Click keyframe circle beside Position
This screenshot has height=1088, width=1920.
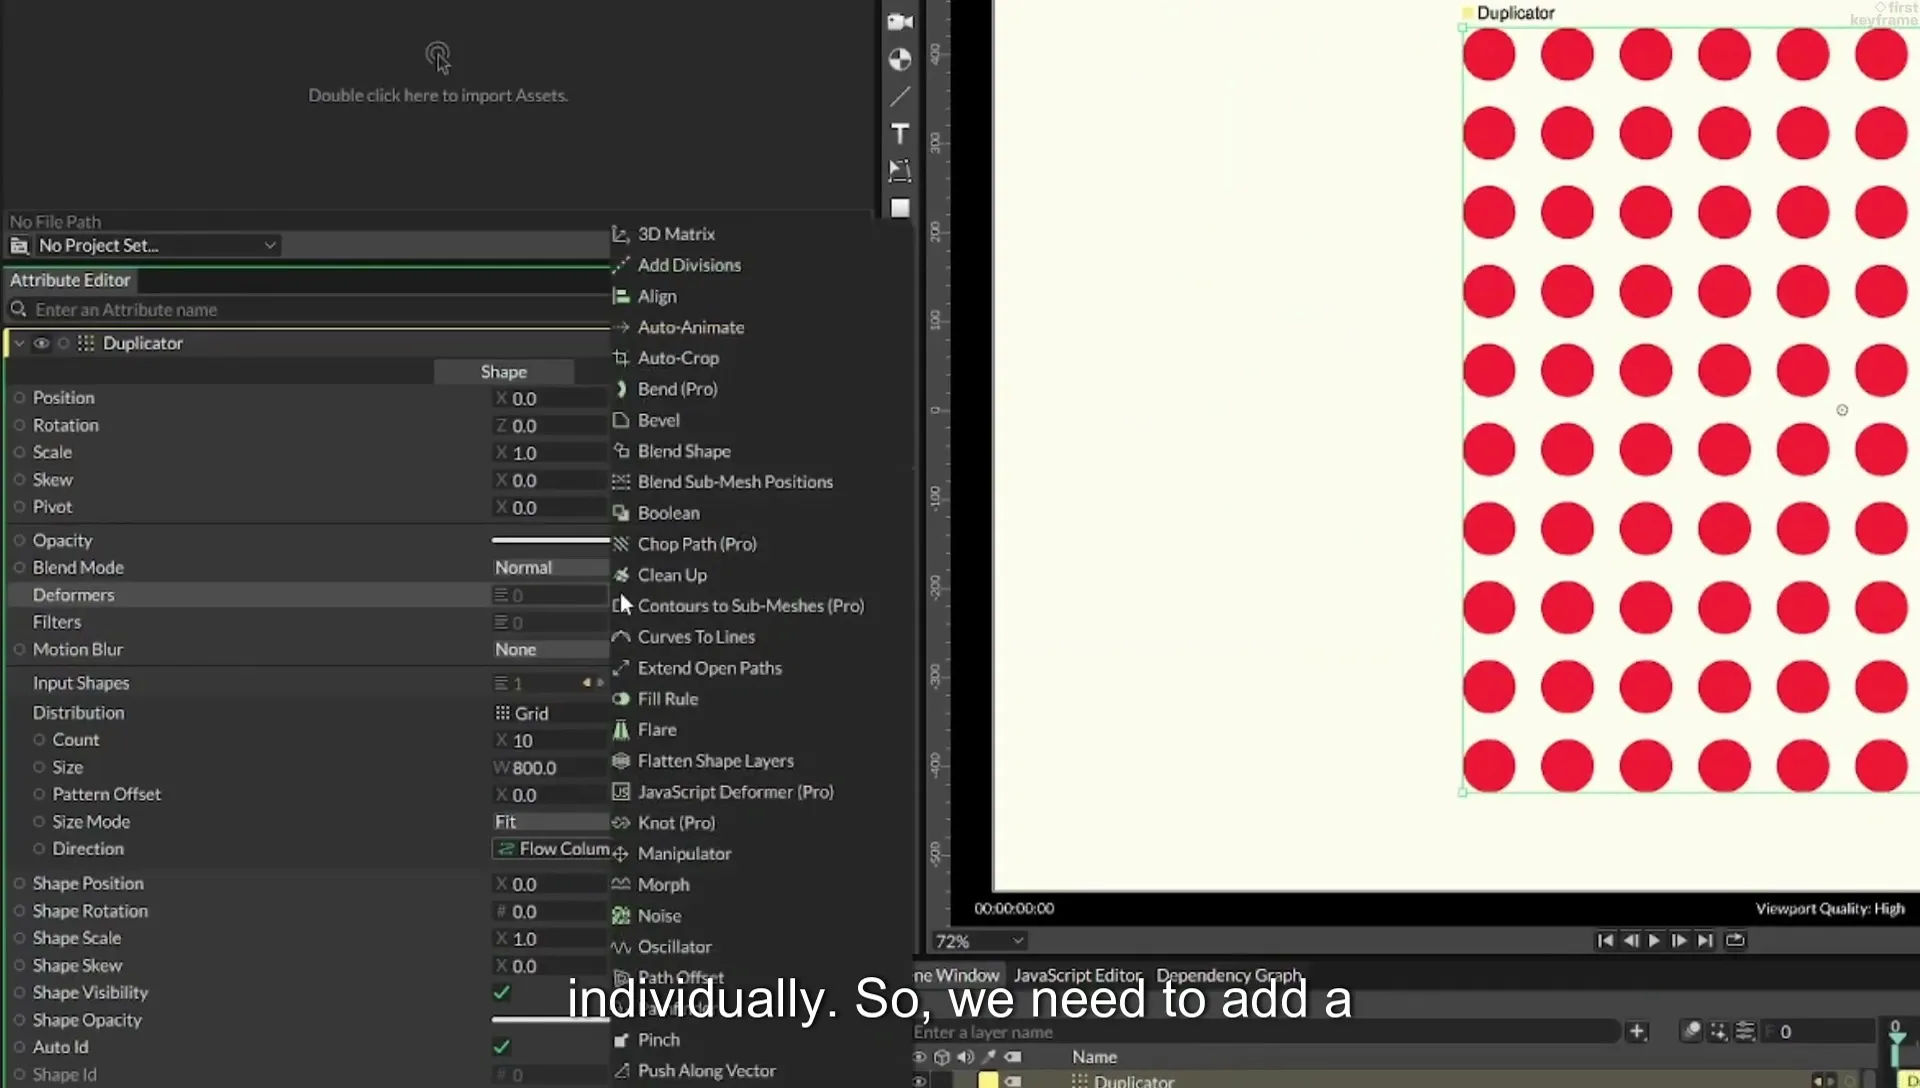19,397
